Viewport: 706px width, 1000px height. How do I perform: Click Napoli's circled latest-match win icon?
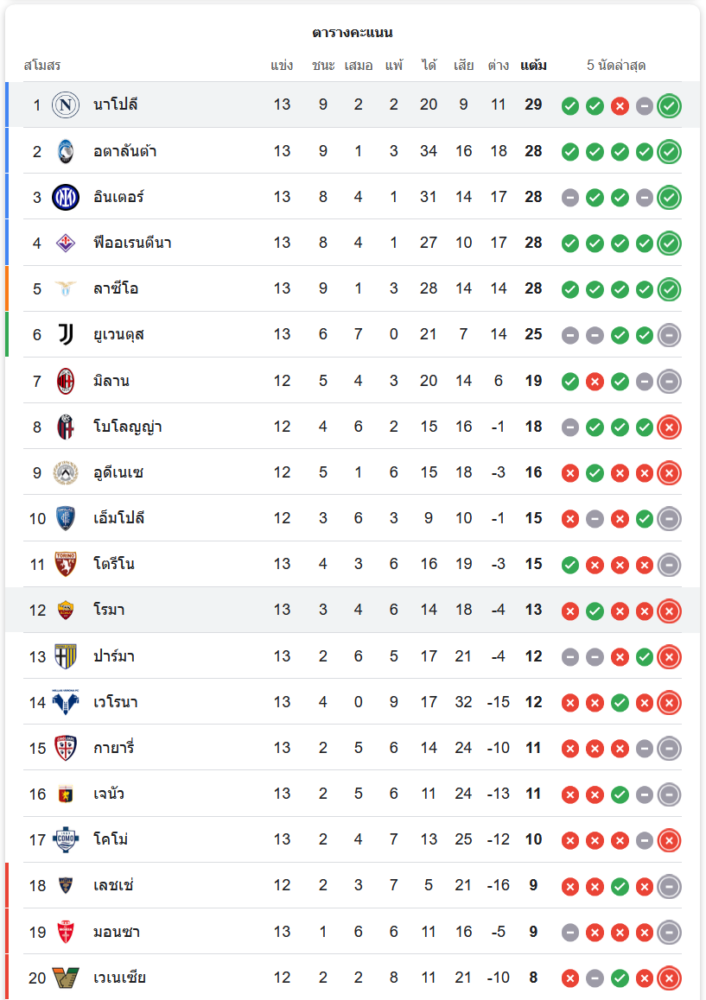coord(670,105)
